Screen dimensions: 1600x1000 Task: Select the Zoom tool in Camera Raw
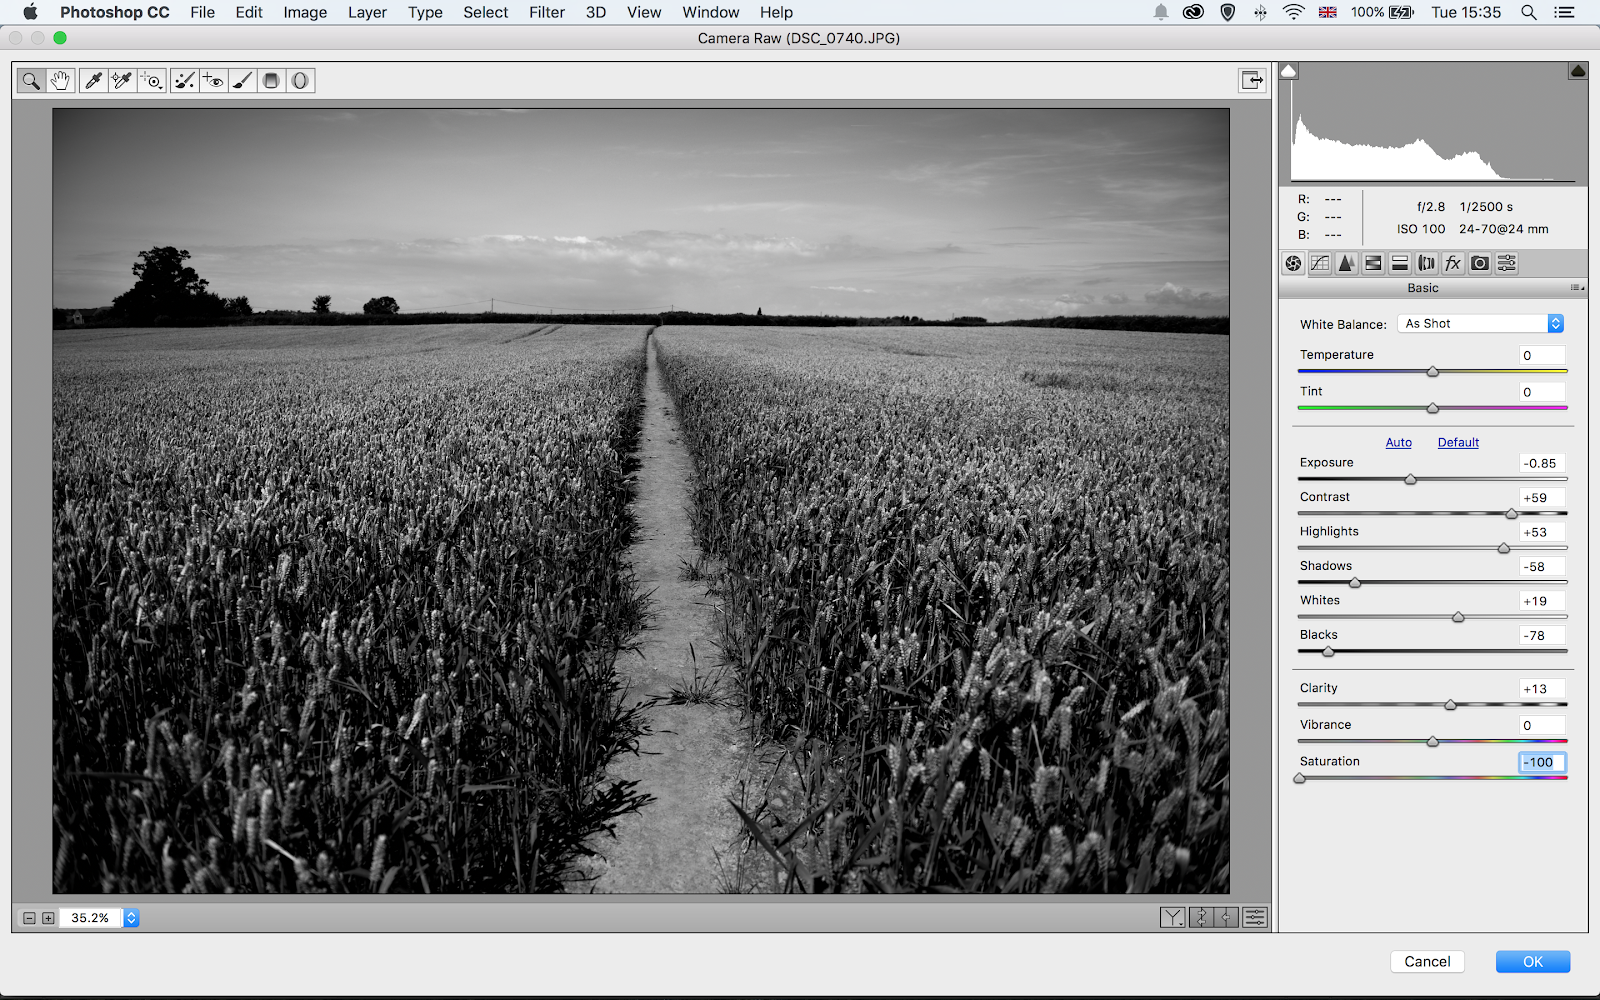[x=32, y=81]
